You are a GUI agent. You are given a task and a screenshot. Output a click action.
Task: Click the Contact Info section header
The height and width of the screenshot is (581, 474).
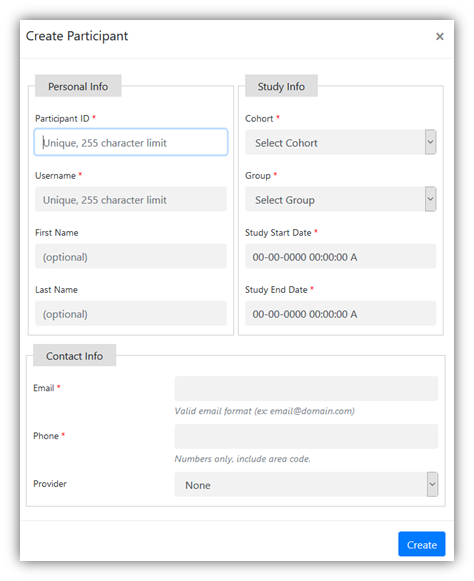[x=74, y=355]
